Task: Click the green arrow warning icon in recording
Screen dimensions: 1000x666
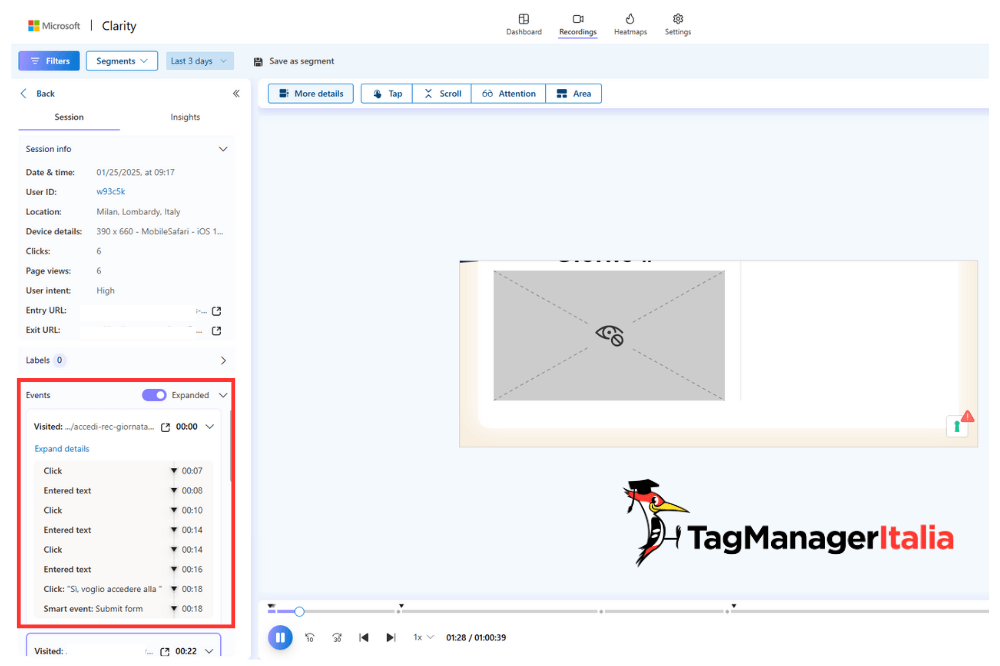Action: (957, 426)
